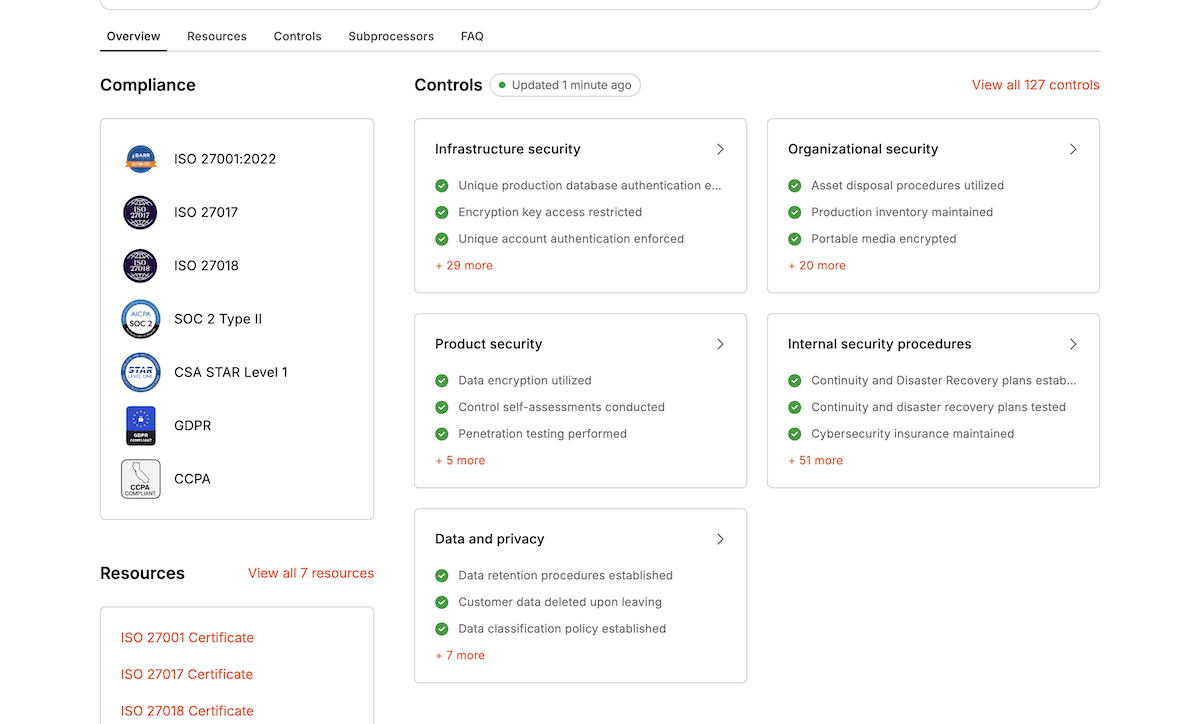Image resolution: width=1200 pixels, height=724 pixels.
Task: Open the ISO 27018 badge
Action: tap(140, 265)
